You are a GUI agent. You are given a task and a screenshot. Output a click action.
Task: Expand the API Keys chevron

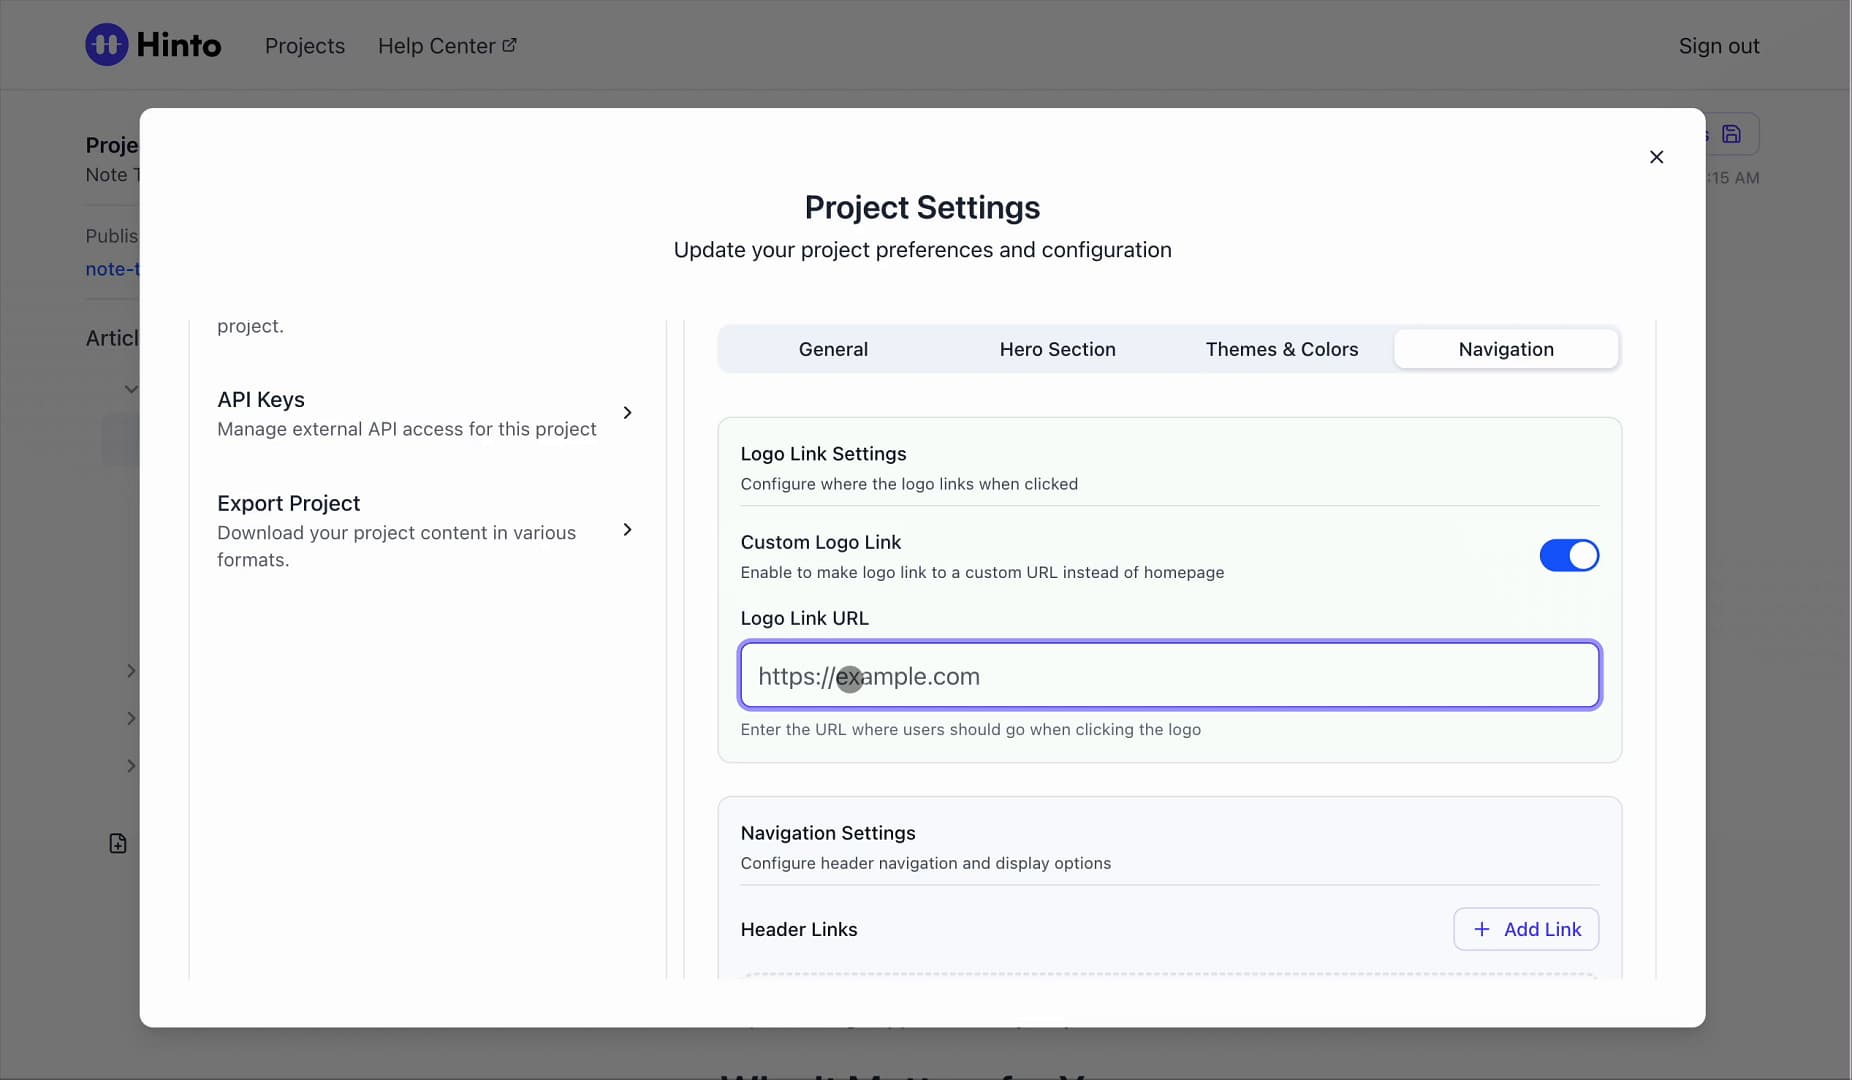pos(627,413)
